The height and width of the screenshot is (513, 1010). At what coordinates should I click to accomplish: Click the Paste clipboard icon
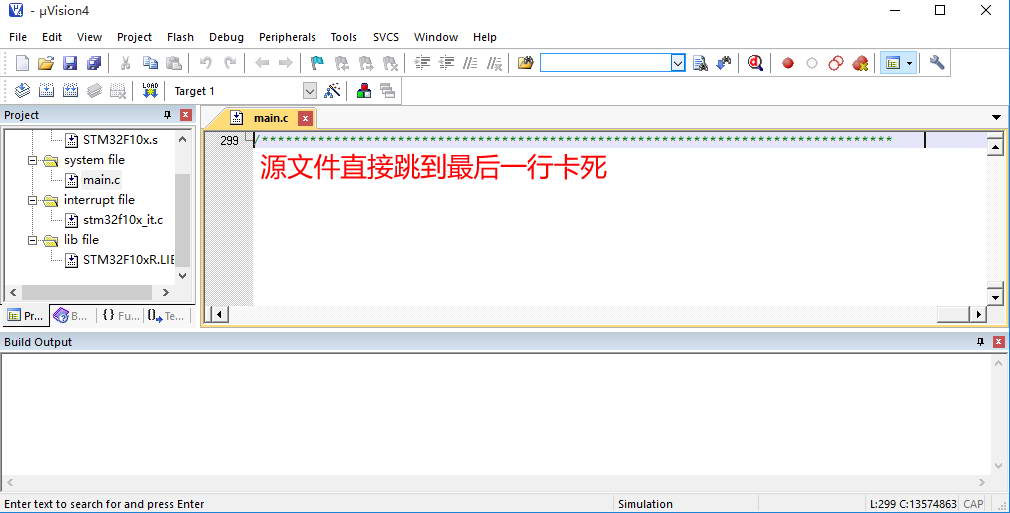174,63
